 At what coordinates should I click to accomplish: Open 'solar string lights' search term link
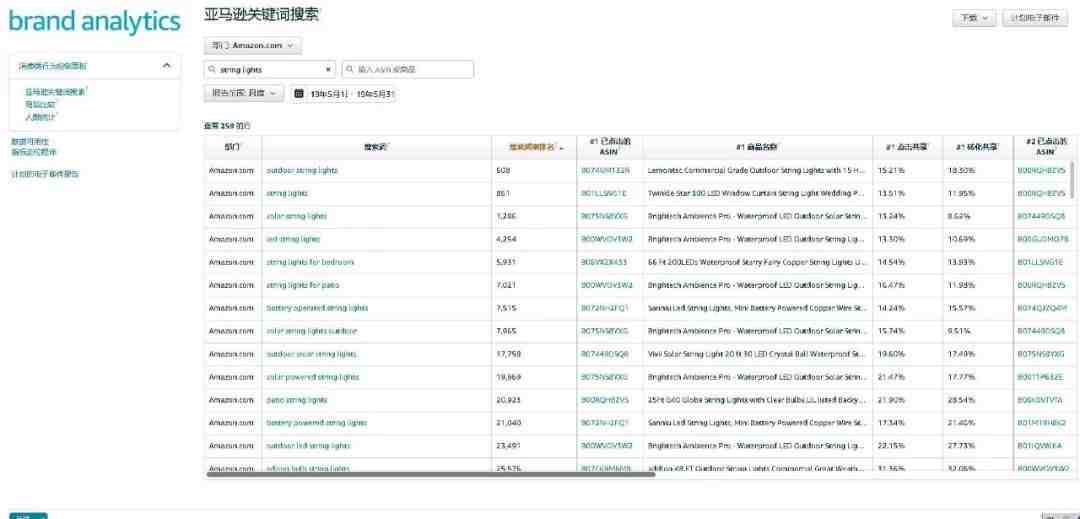click(x=296, y=216)
